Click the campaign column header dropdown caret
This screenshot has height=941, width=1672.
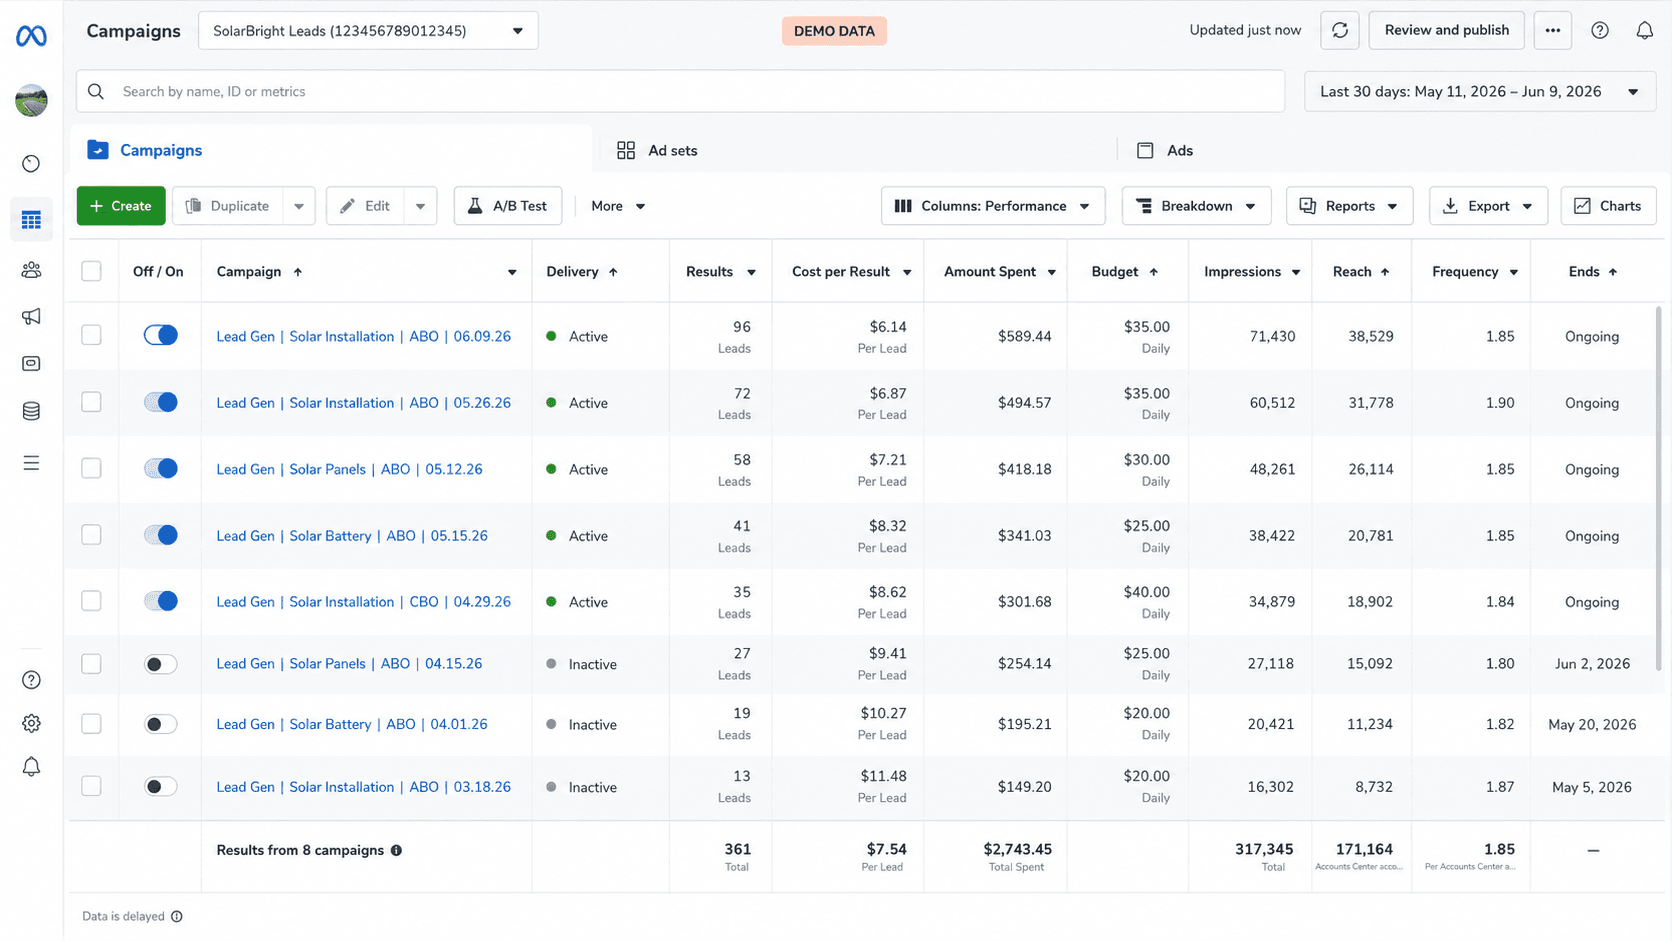click(x=512, y=272)
